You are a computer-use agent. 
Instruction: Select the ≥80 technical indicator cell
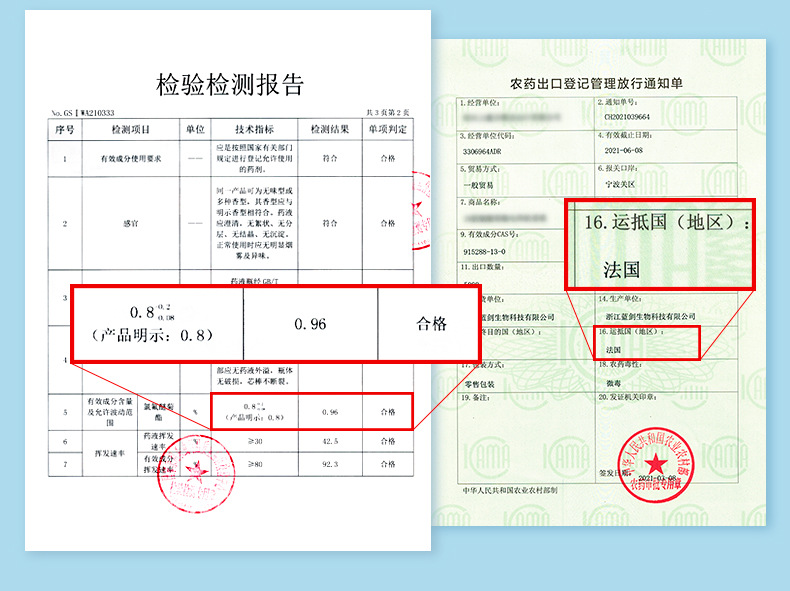pos(255,464)
